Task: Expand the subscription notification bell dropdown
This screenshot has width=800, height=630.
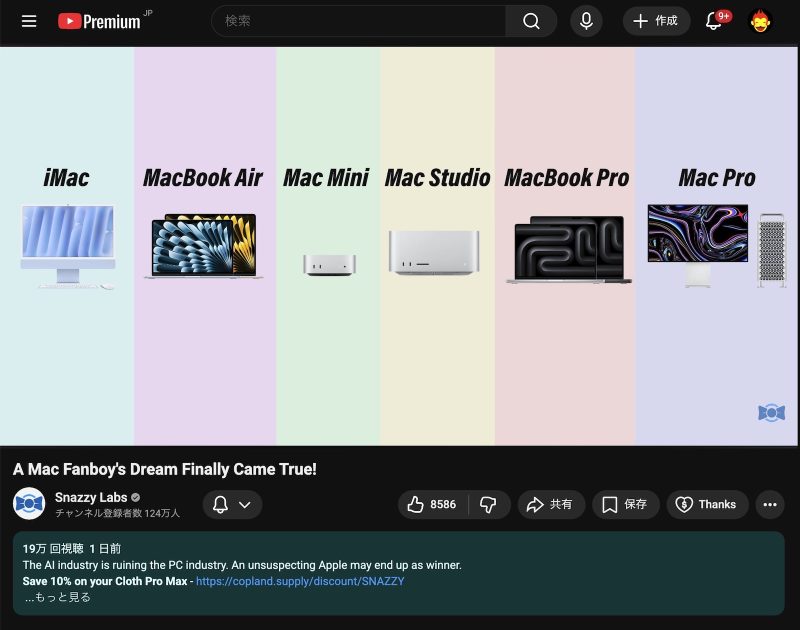Action: click(232, 505)
